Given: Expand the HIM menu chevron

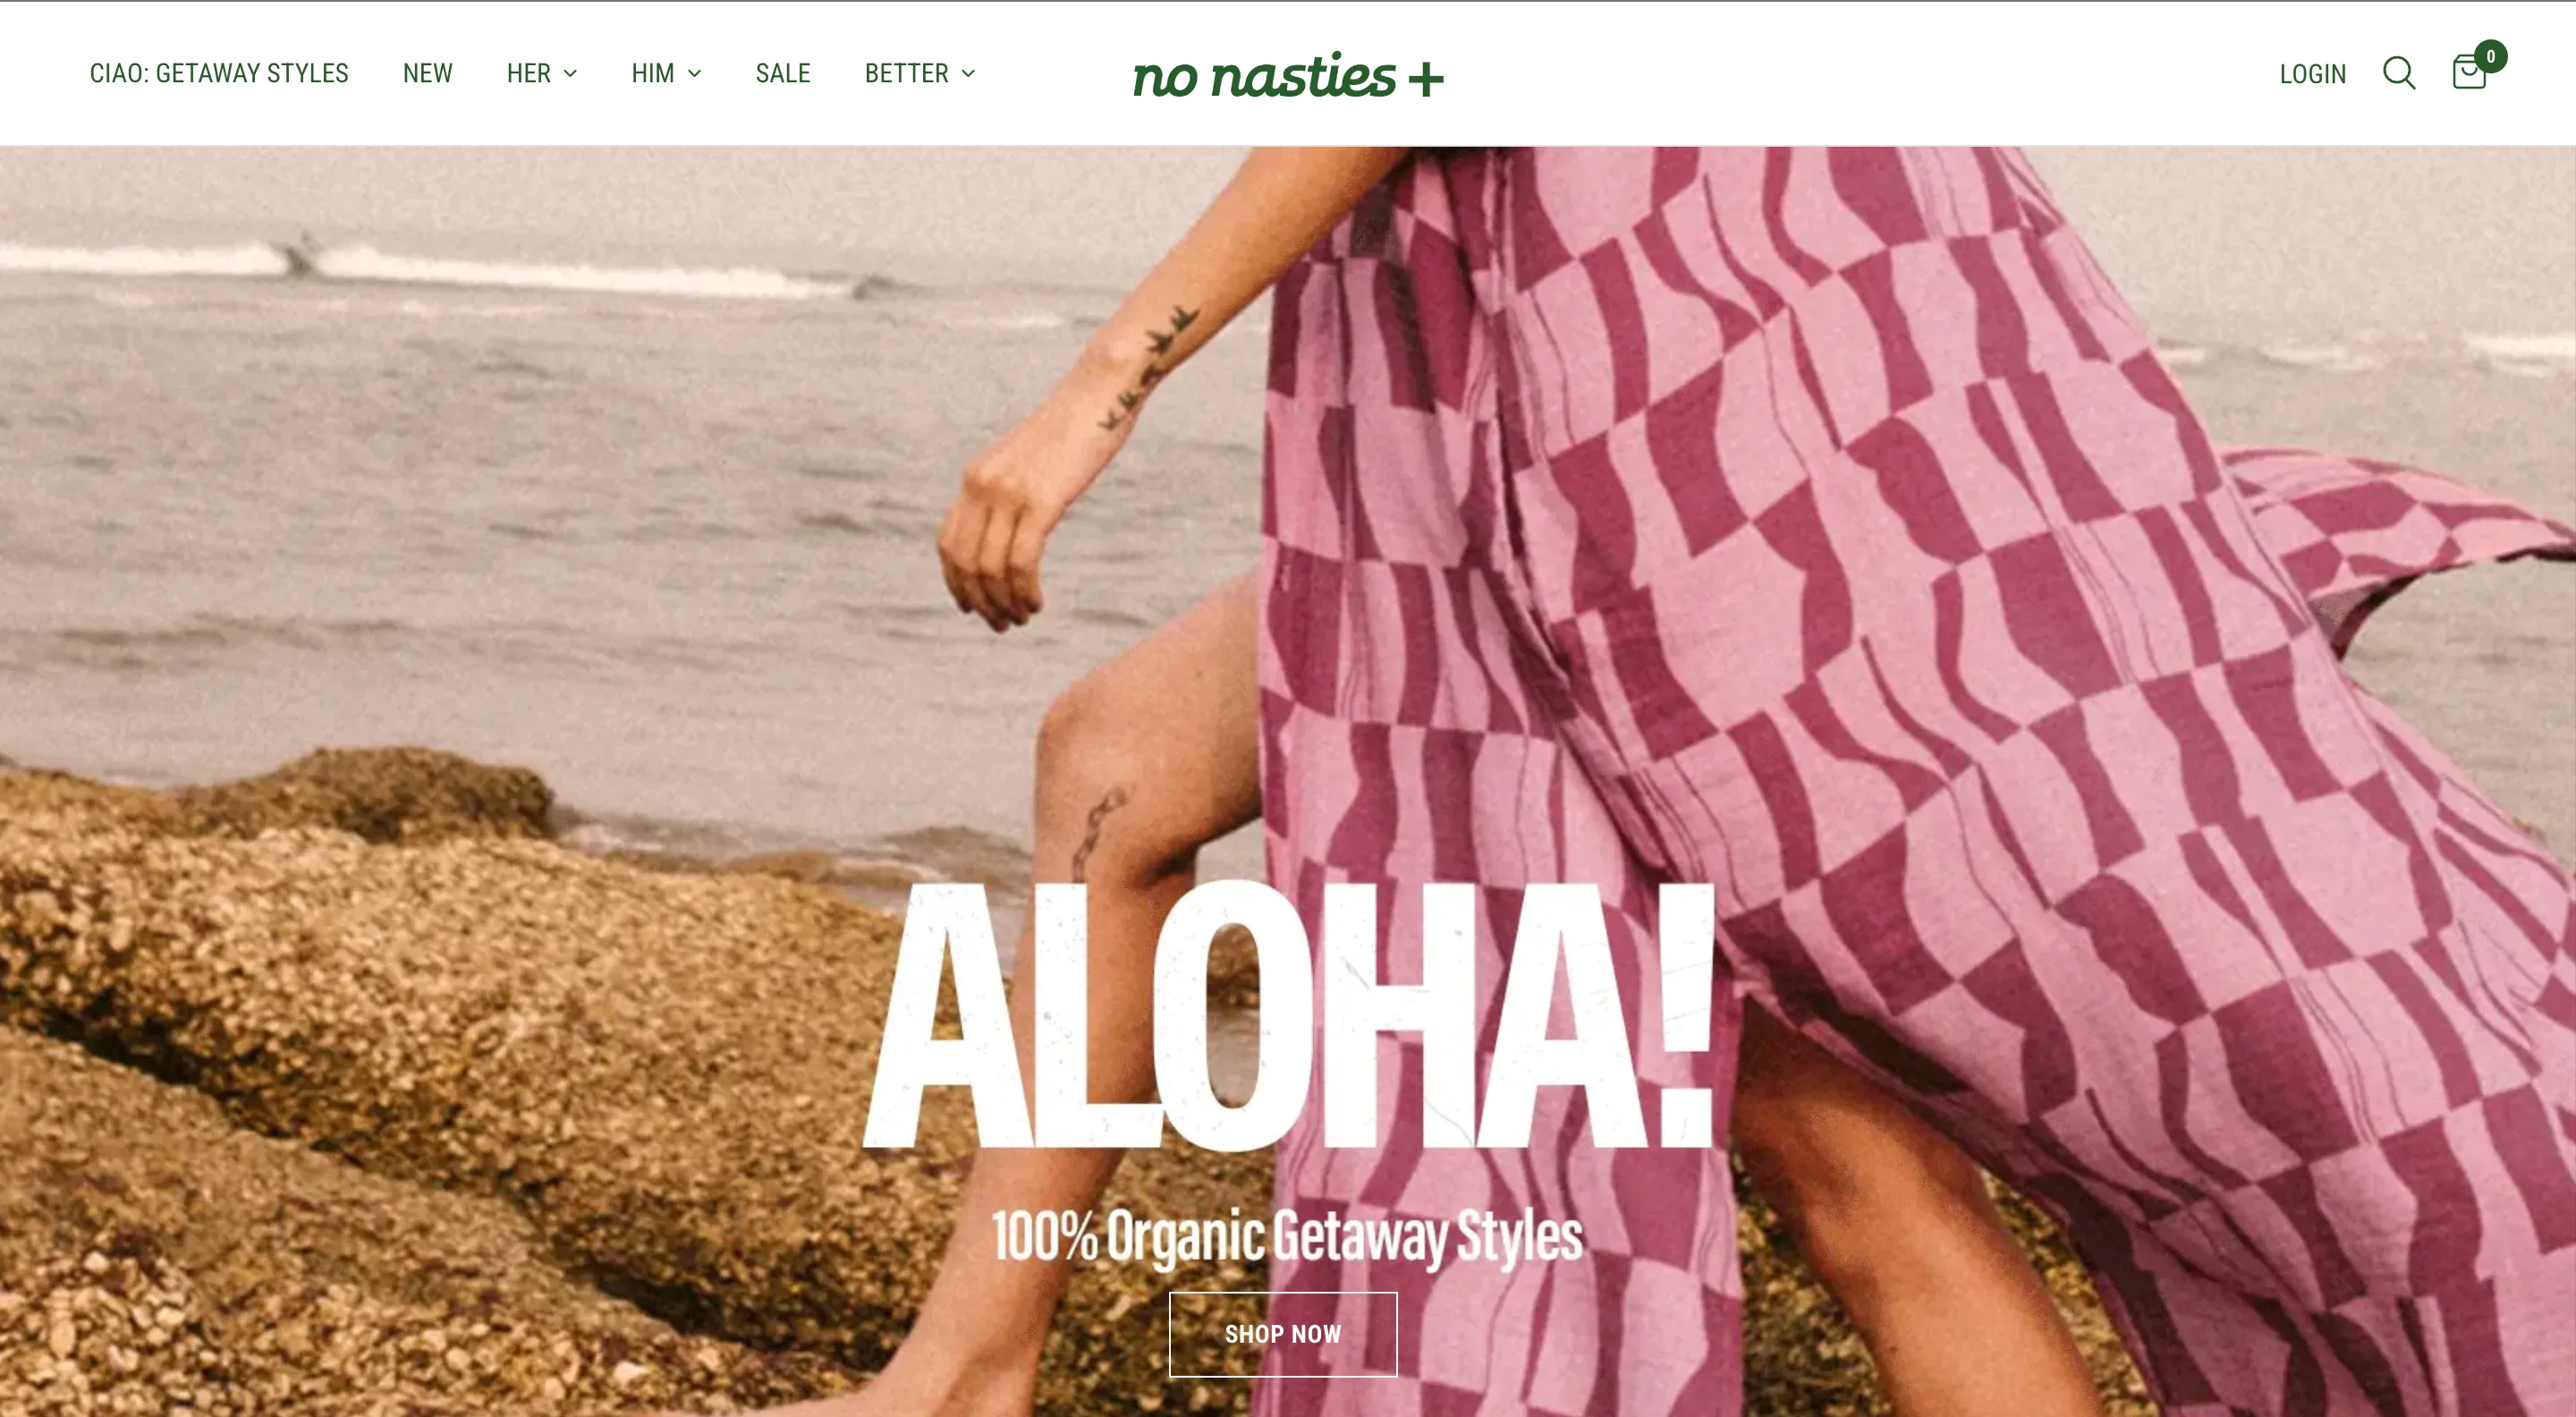Looking at the screenshot, I should point(694,74).
